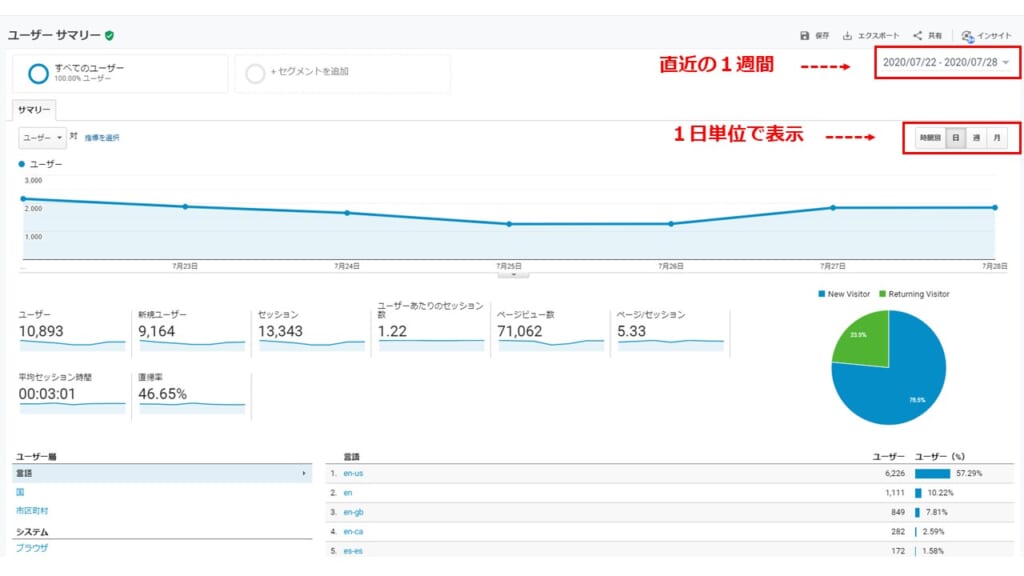Image resolution: width=1024 pixels, height=576 pixels.
Task: Switch the graph to 月 view
Action: 997,138
